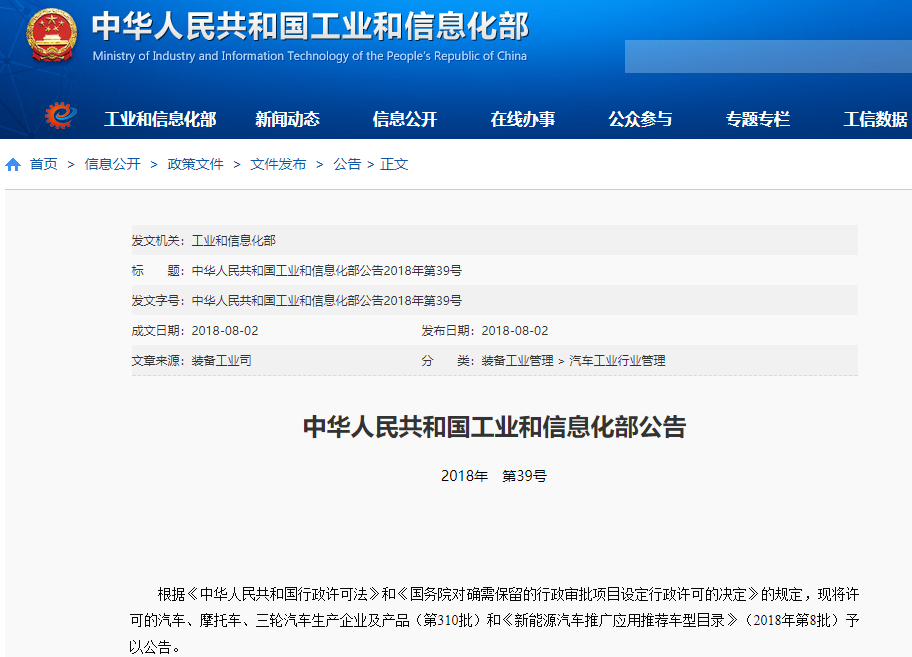Click 首页 in the breadcrumb

pyautogui.click(x=41, y=163)
